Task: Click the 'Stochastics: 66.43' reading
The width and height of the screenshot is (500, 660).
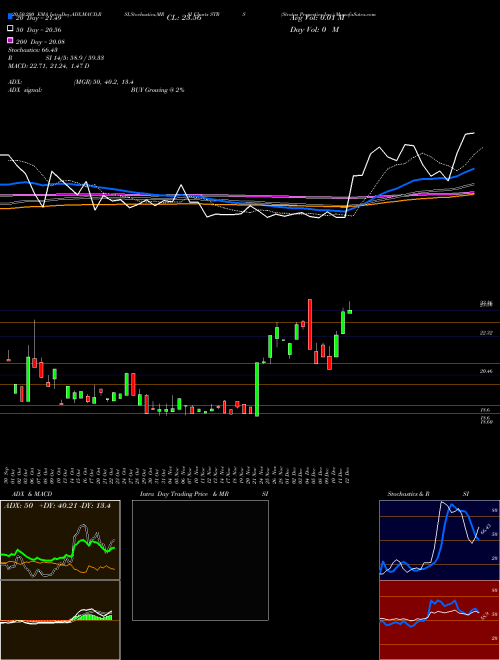Action: [33, 50]
